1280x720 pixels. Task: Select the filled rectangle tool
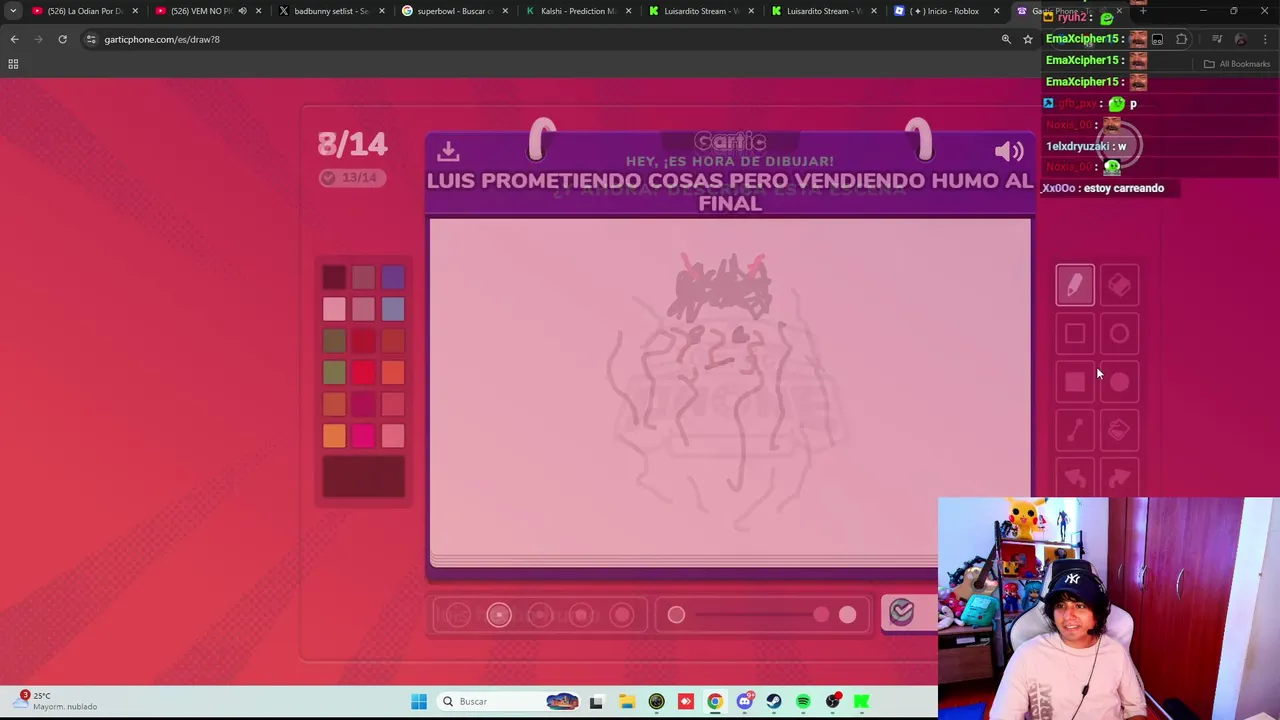click(1075, 382)
